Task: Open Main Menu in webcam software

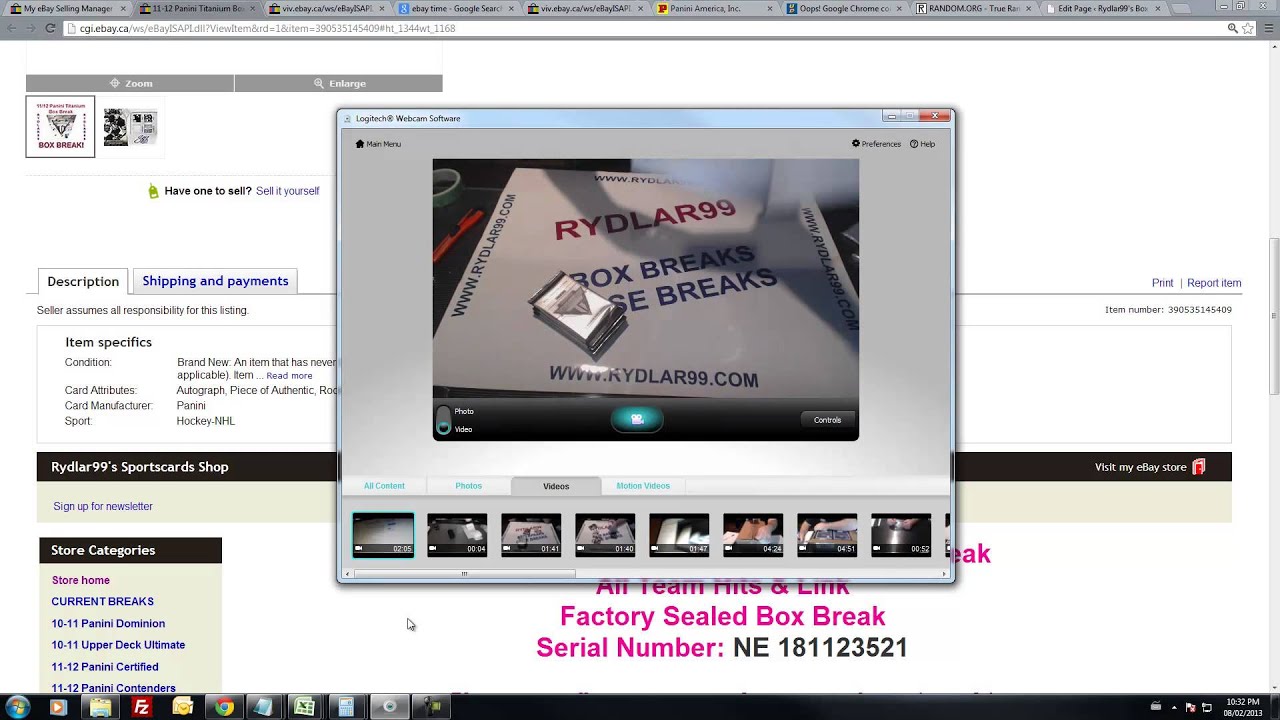Action: (378, 144)
